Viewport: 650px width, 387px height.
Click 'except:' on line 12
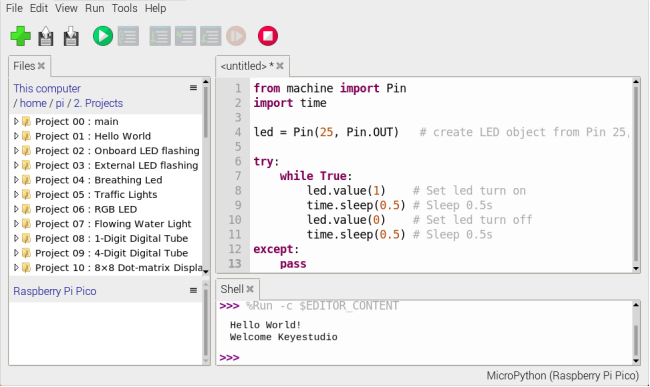[x=276, y=249]
